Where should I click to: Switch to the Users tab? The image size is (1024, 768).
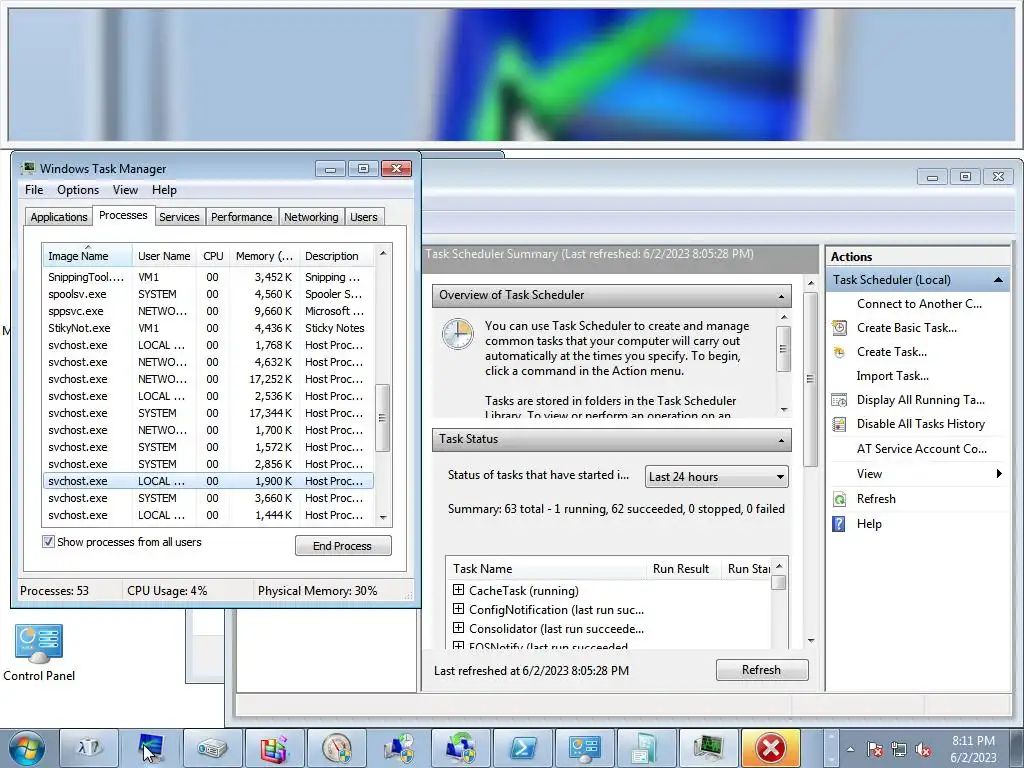pos(364,217)
